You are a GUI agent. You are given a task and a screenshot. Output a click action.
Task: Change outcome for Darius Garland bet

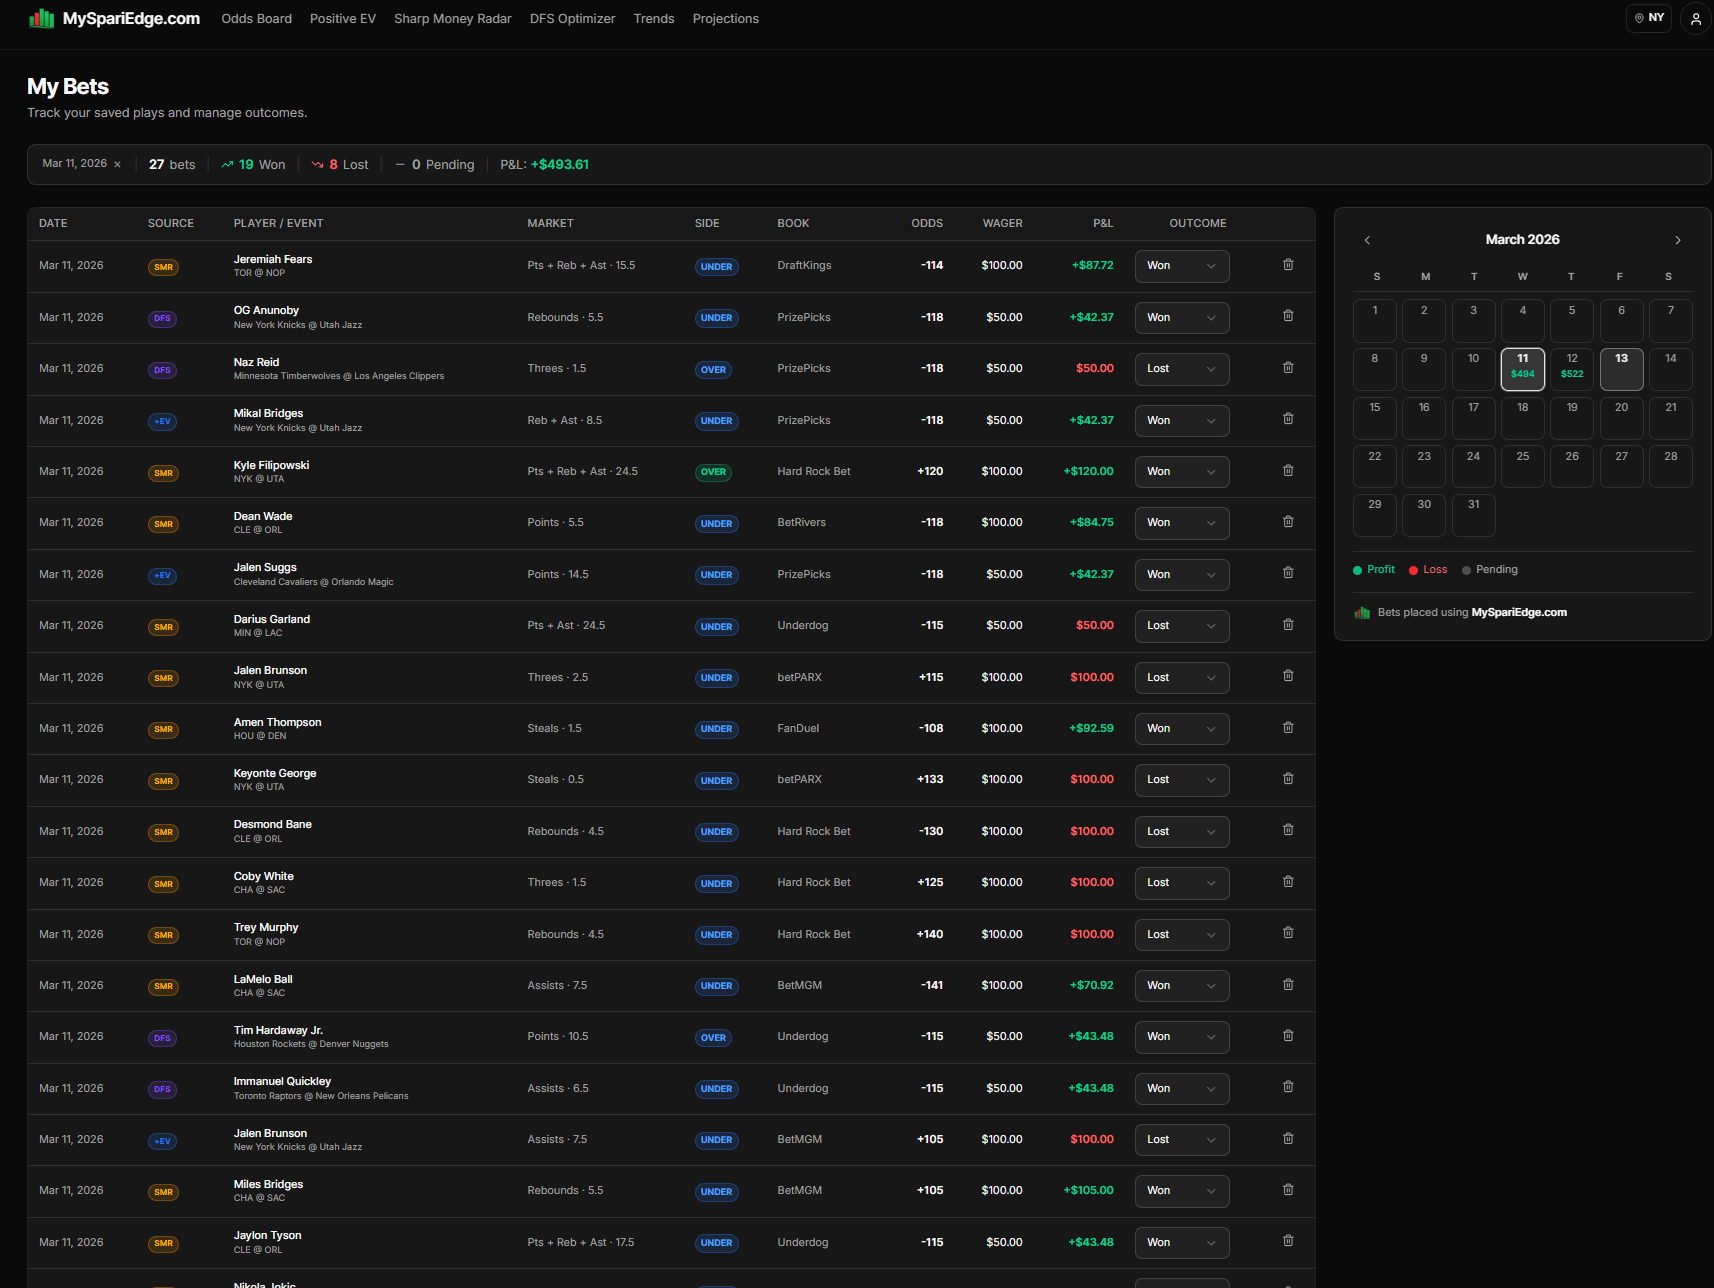1182,626
